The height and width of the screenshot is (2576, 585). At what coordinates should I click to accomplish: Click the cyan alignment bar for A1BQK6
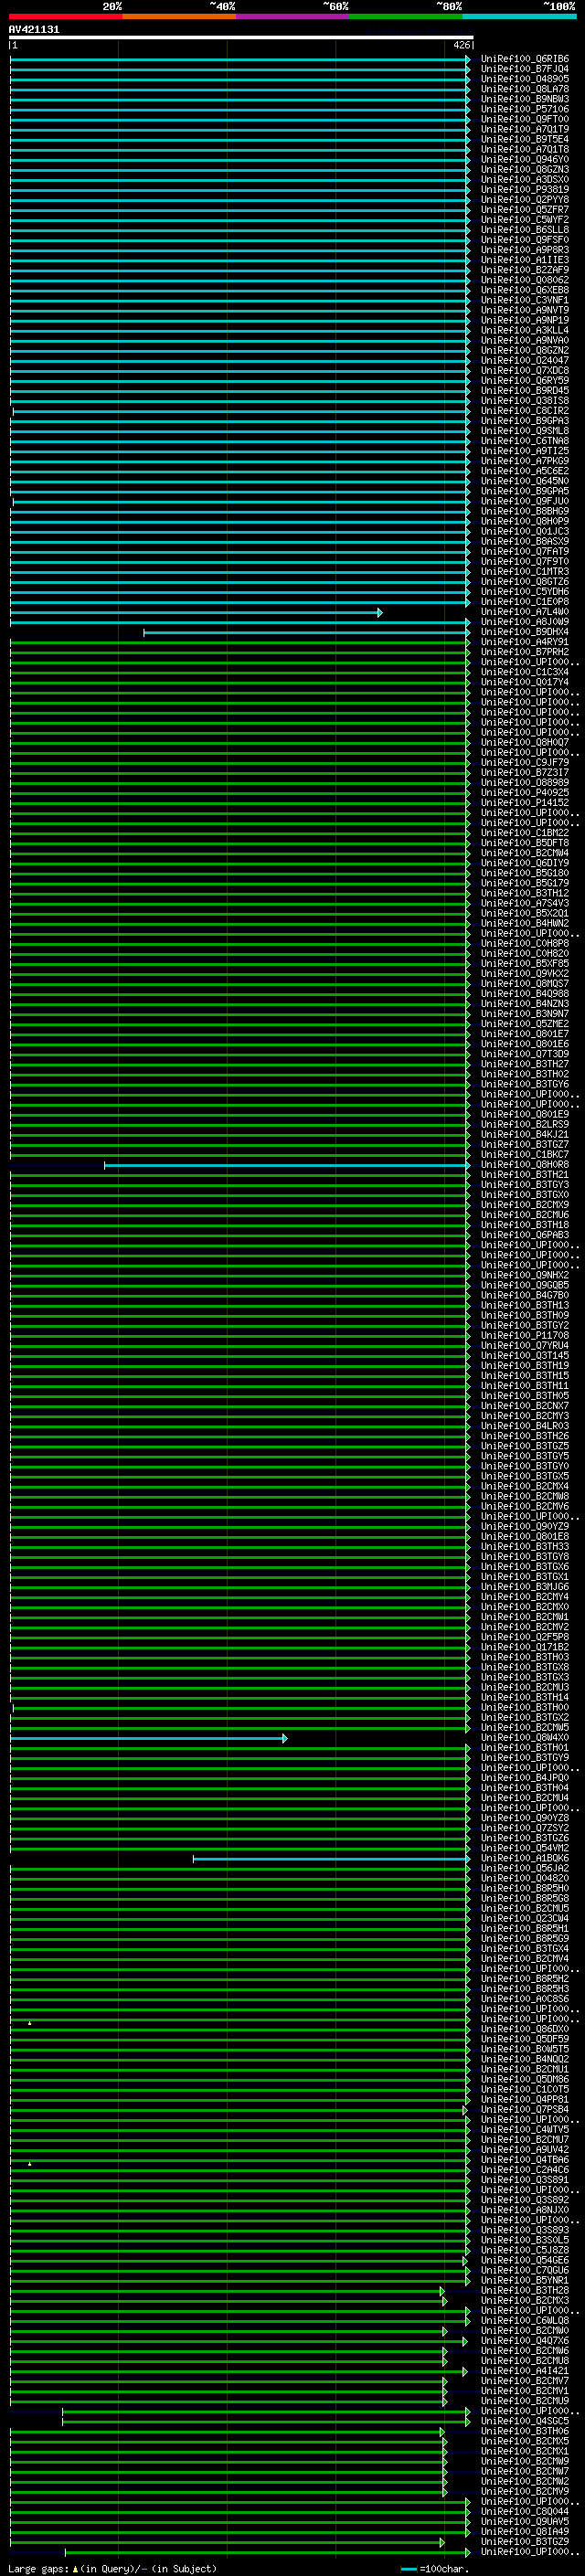331,1859
